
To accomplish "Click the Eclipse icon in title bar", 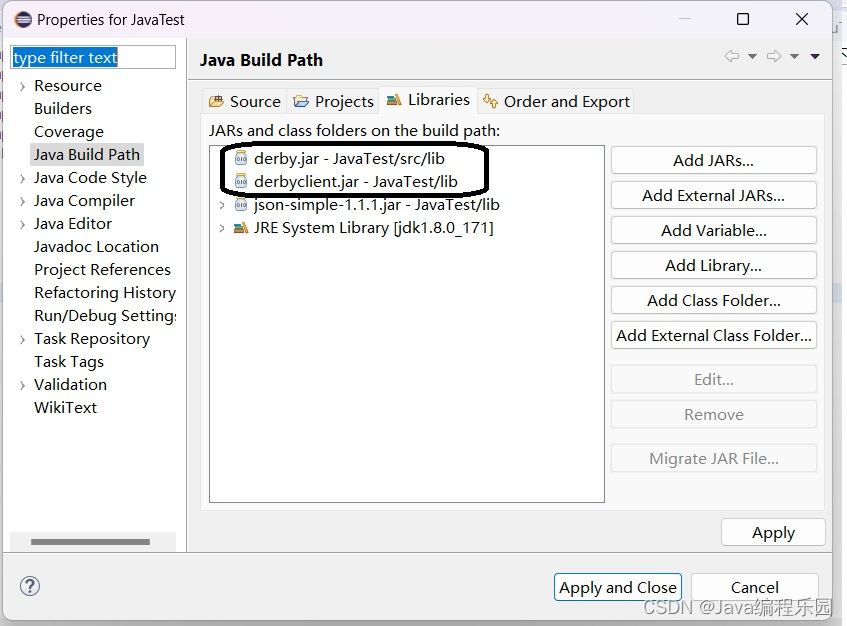I will [23, 20].
